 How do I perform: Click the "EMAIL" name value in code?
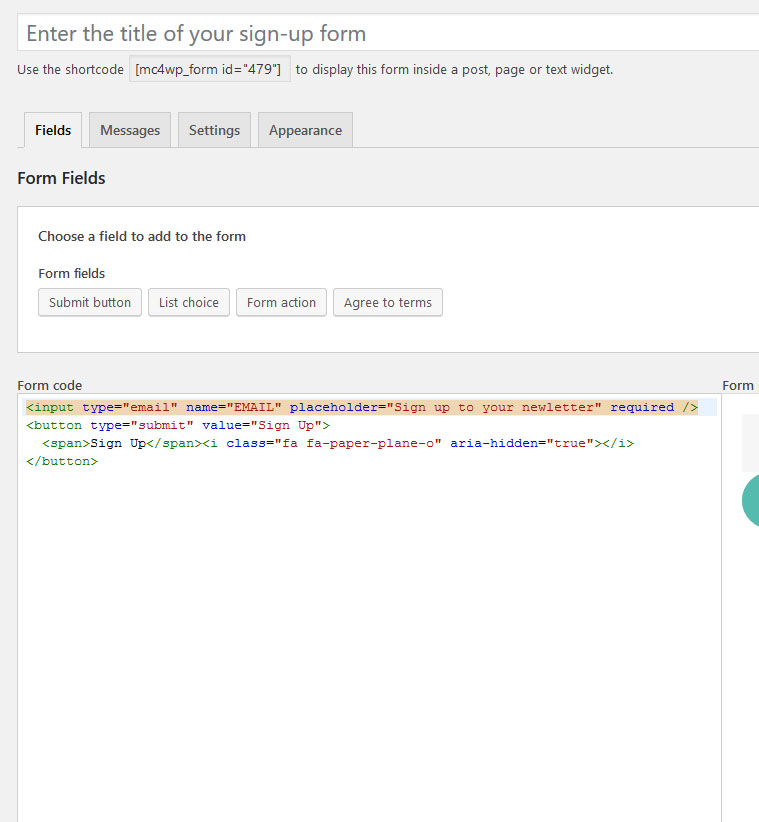coord(254,407)
